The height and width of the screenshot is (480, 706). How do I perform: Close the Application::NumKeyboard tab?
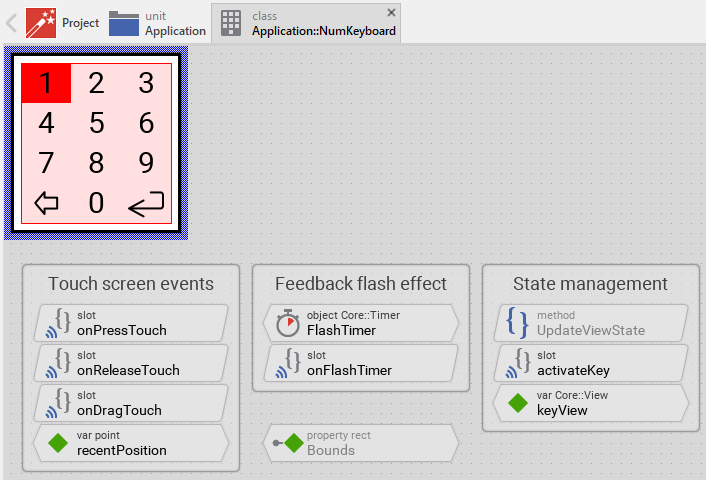pyautogui.click(x=391, y=12)
